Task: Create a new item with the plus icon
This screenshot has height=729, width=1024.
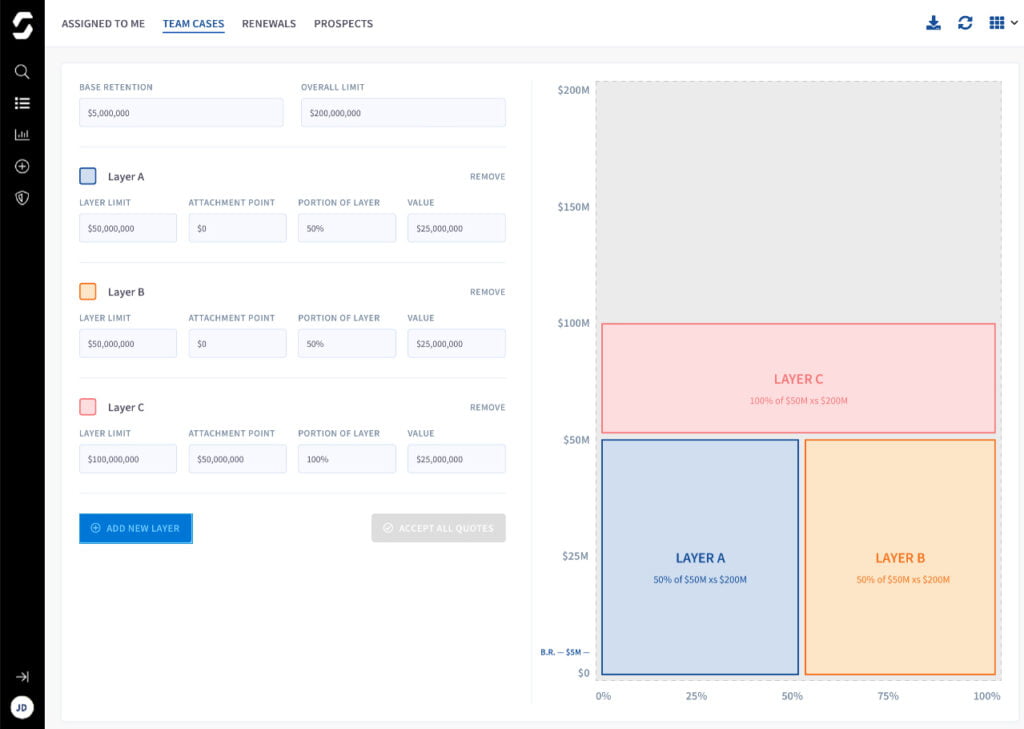Action: point(22,166)
